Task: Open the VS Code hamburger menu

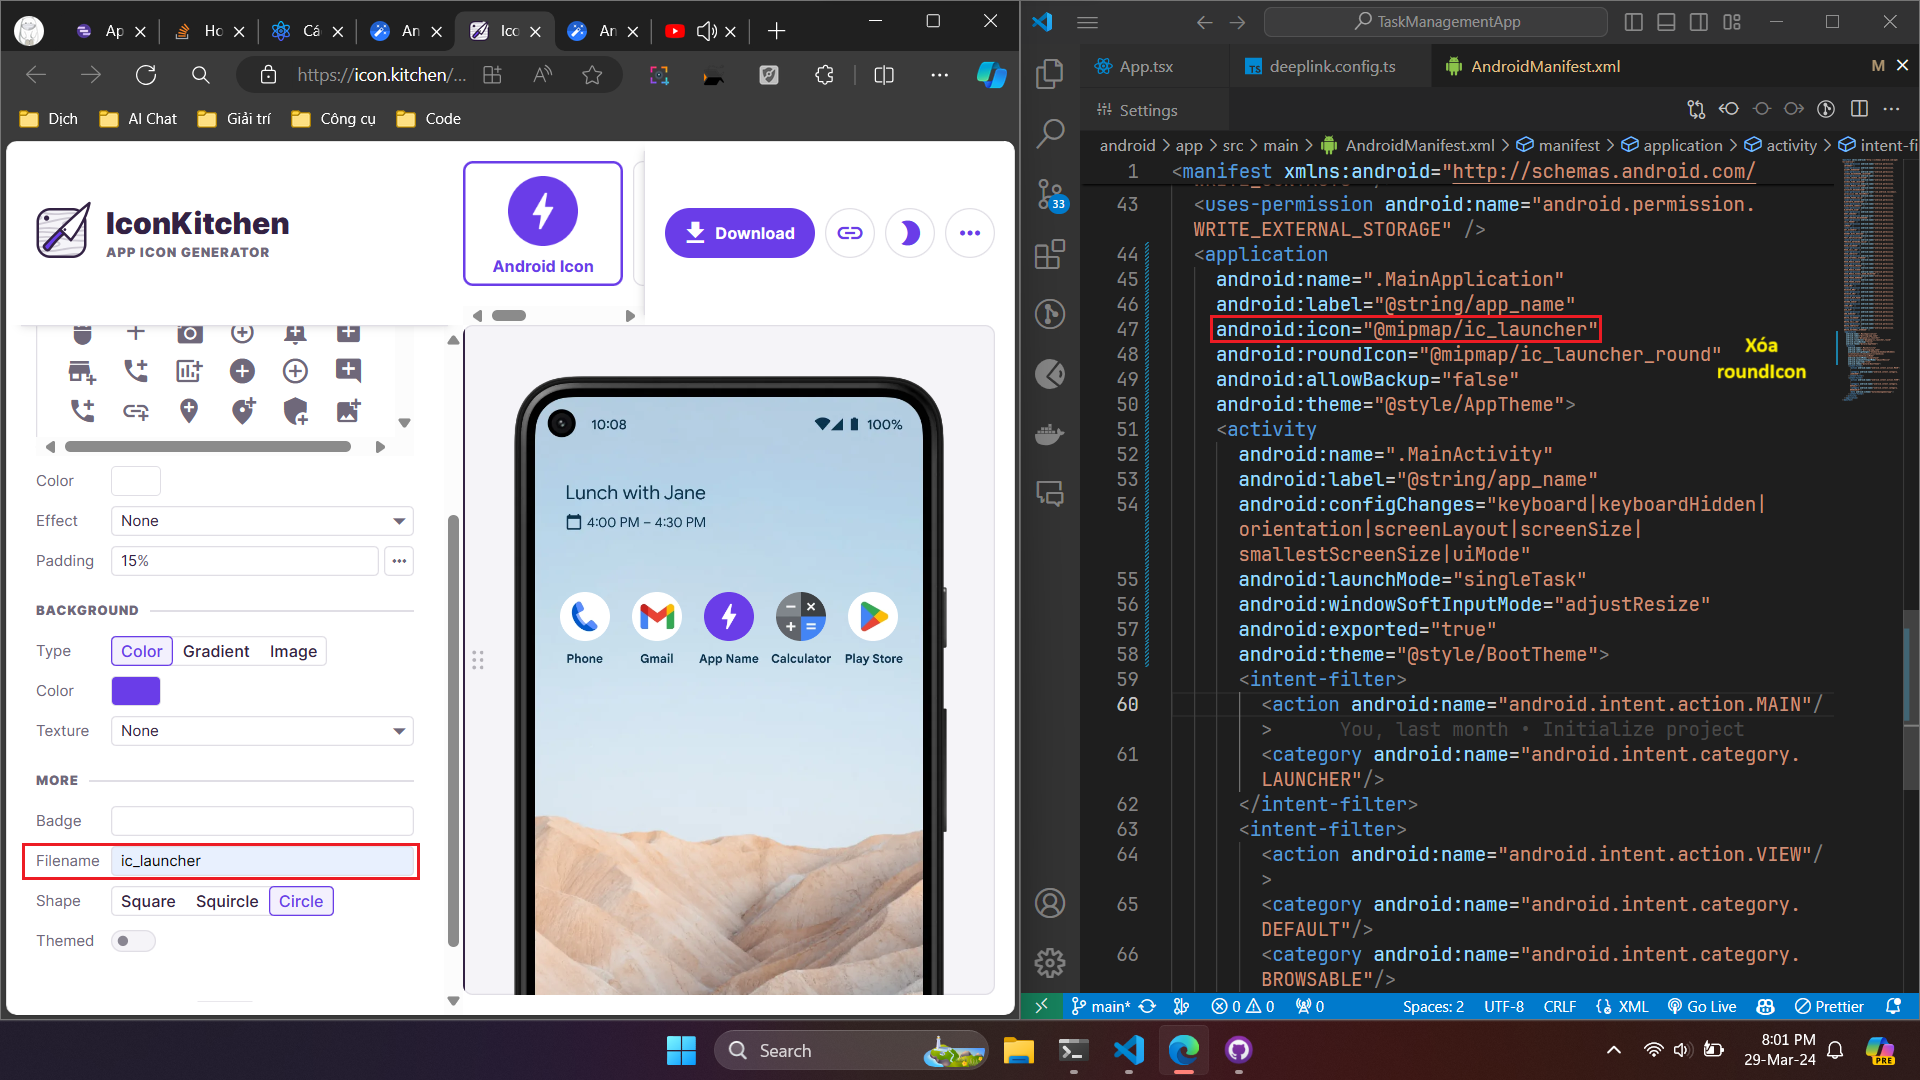Action: (1088, 22)
